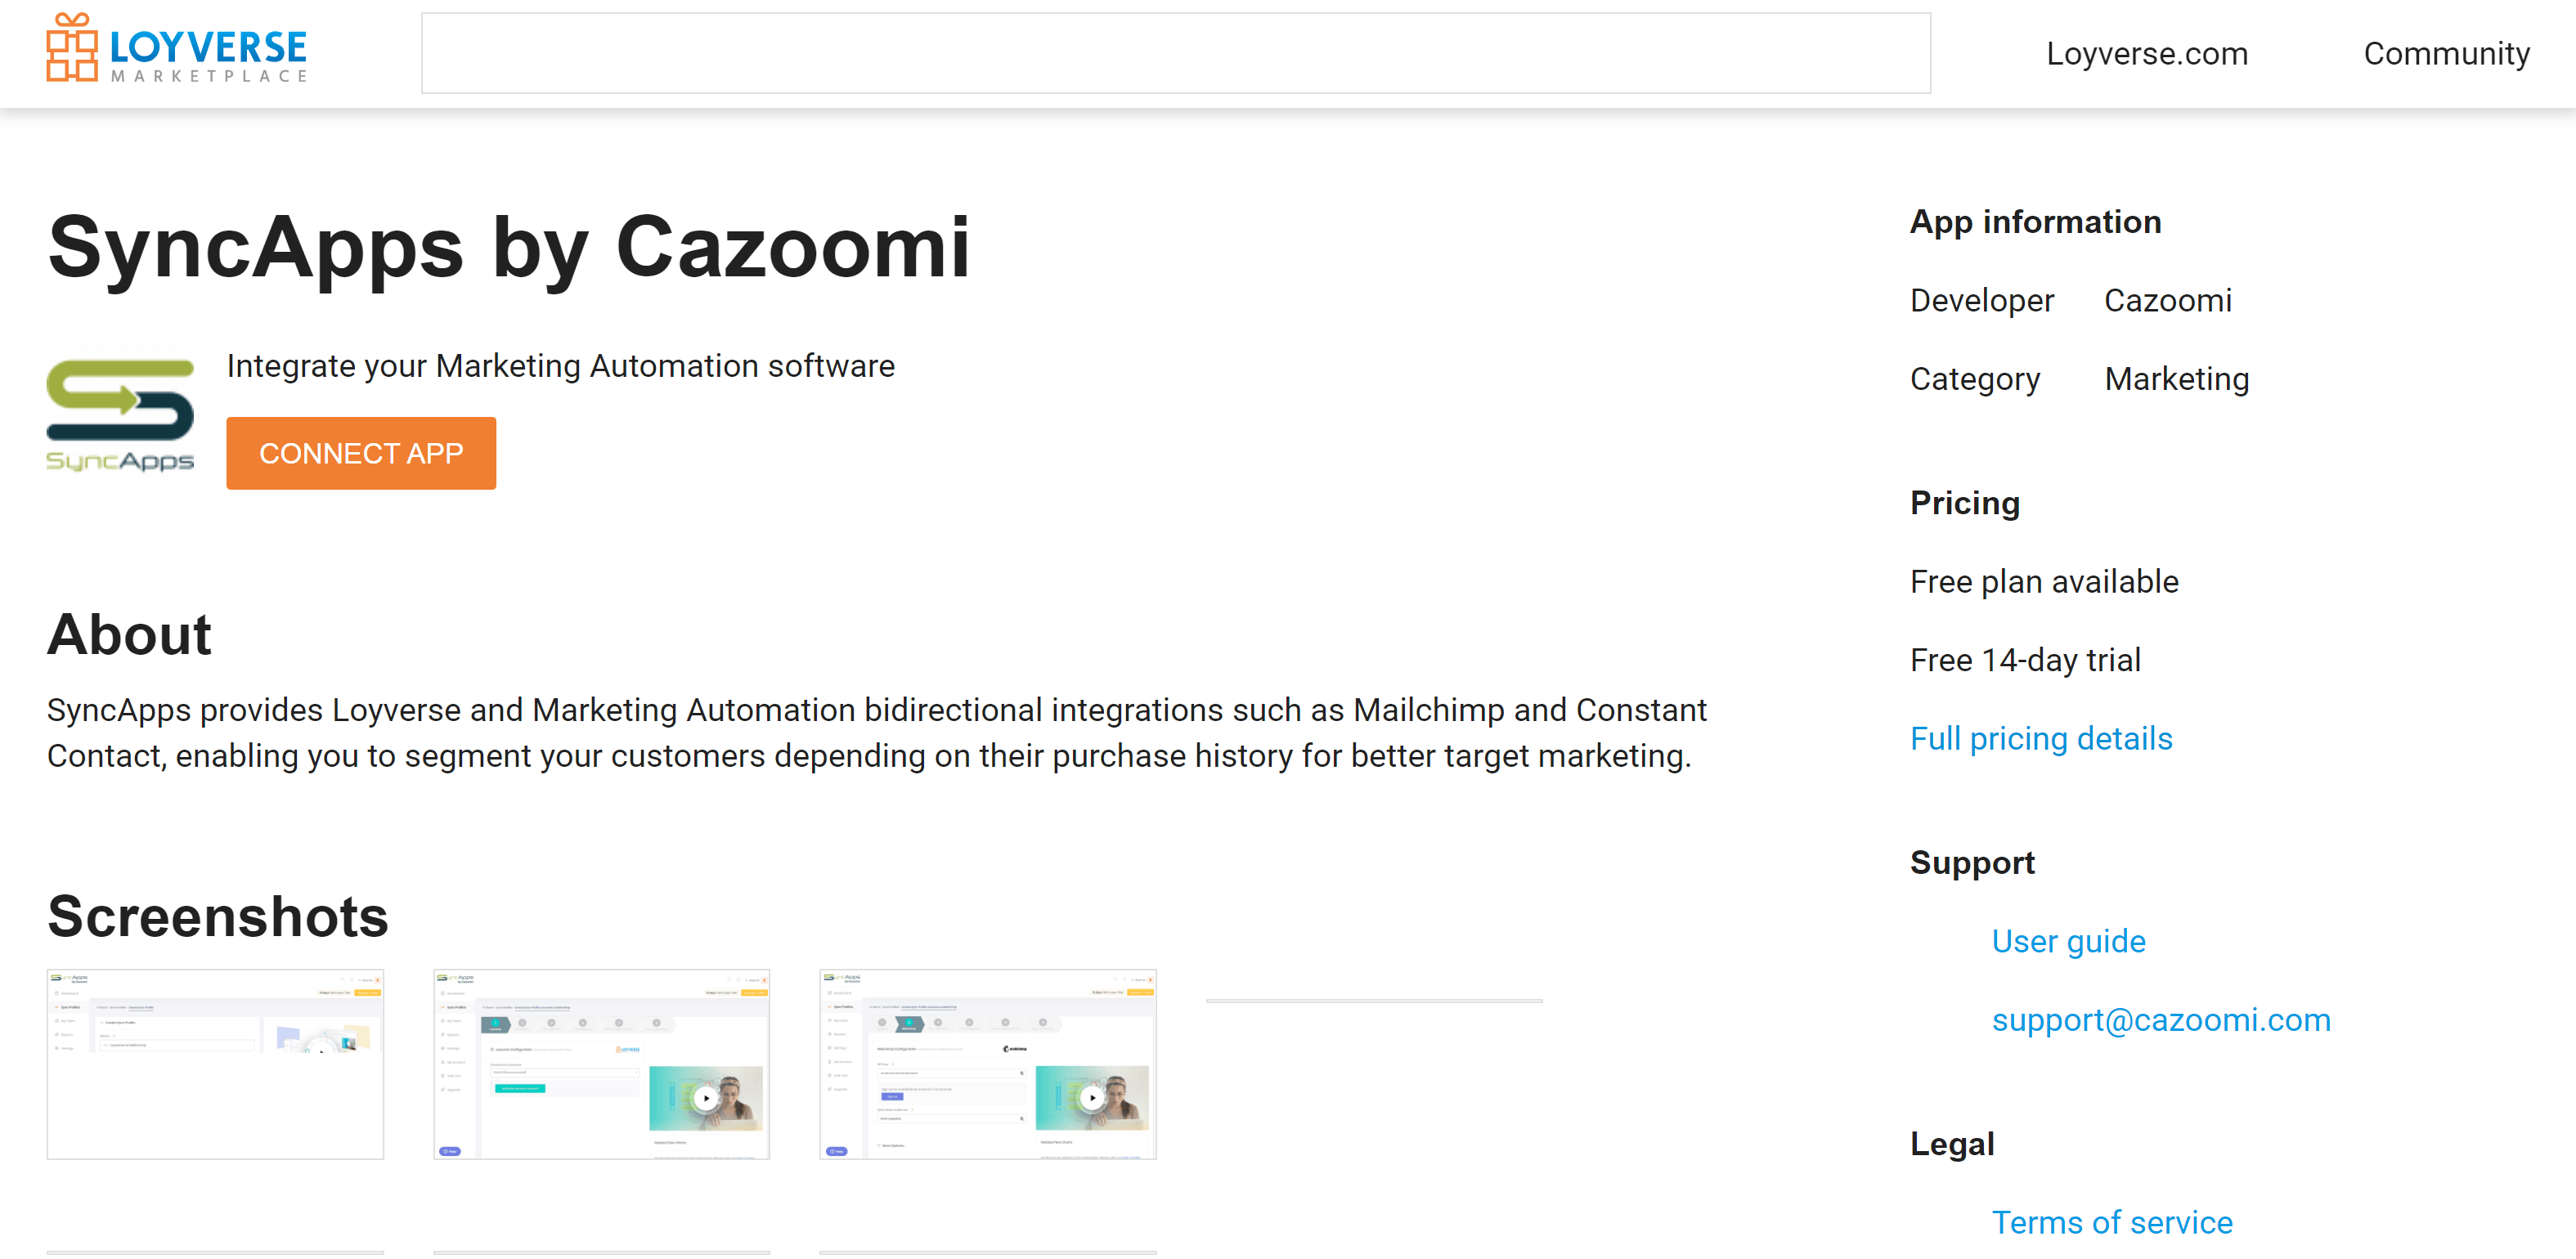Click 'Free 14-day trial' text
The image size is (2576, 1259).
pos(2024,660)
